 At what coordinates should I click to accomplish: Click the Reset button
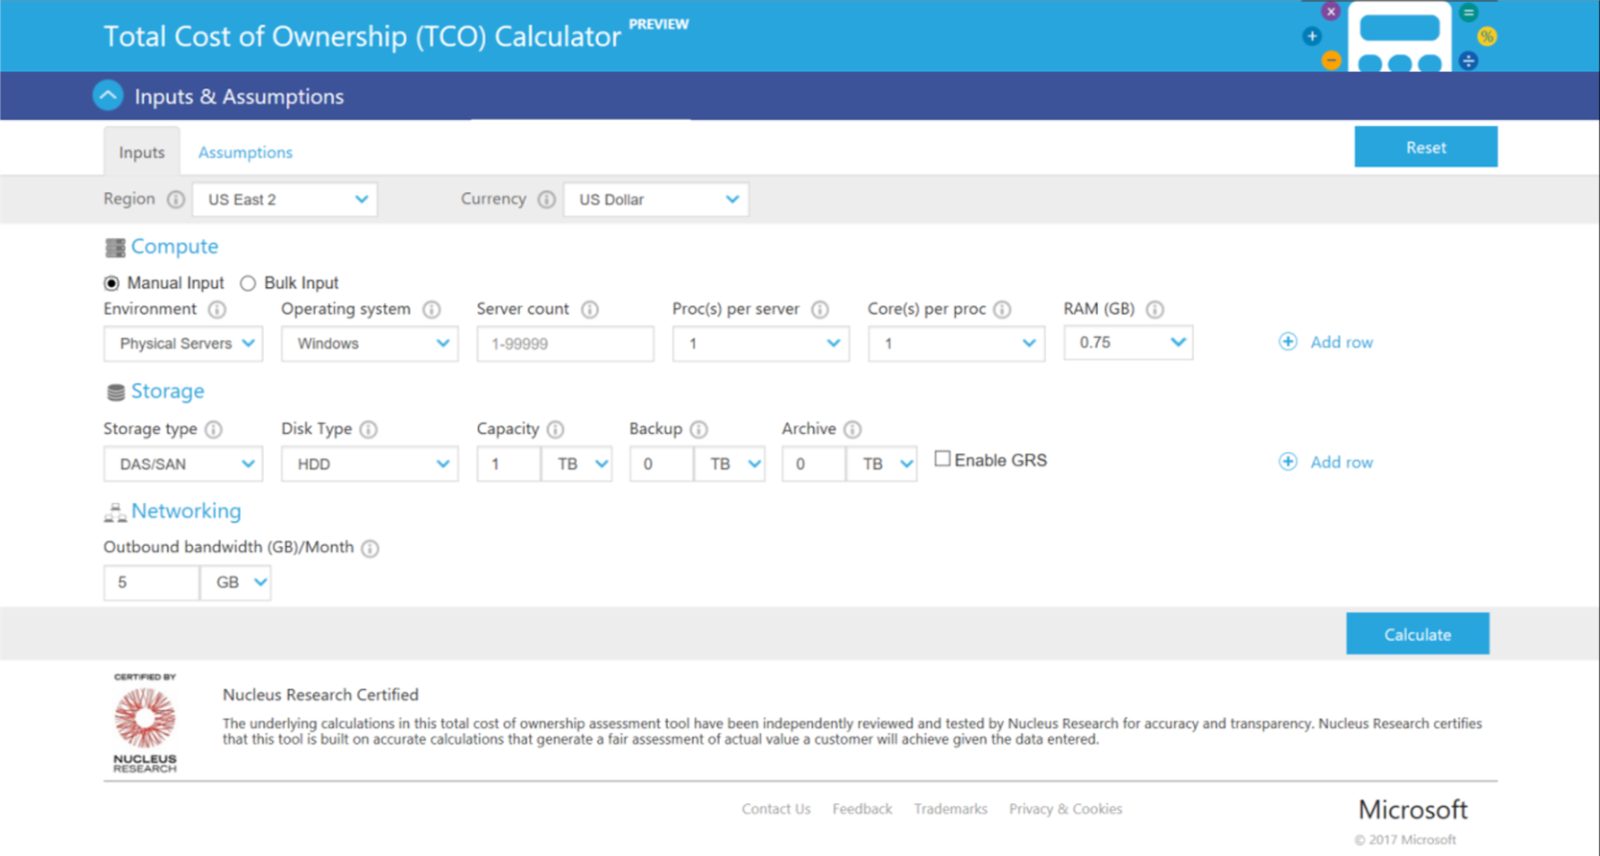1426,147
